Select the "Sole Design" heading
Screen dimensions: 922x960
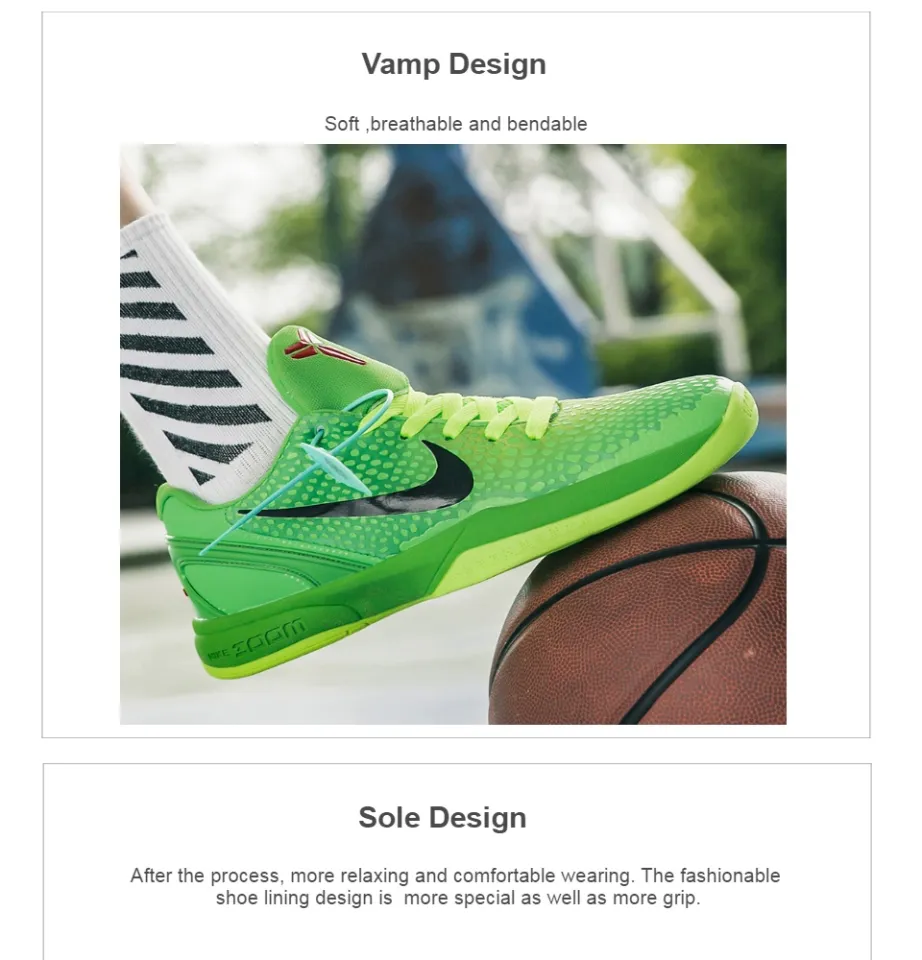(443, 817)
